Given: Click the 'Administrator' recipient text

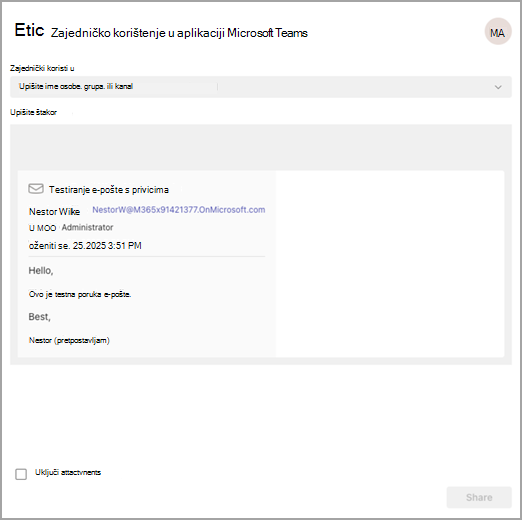Looking at the screenshot, I should 87,227.
